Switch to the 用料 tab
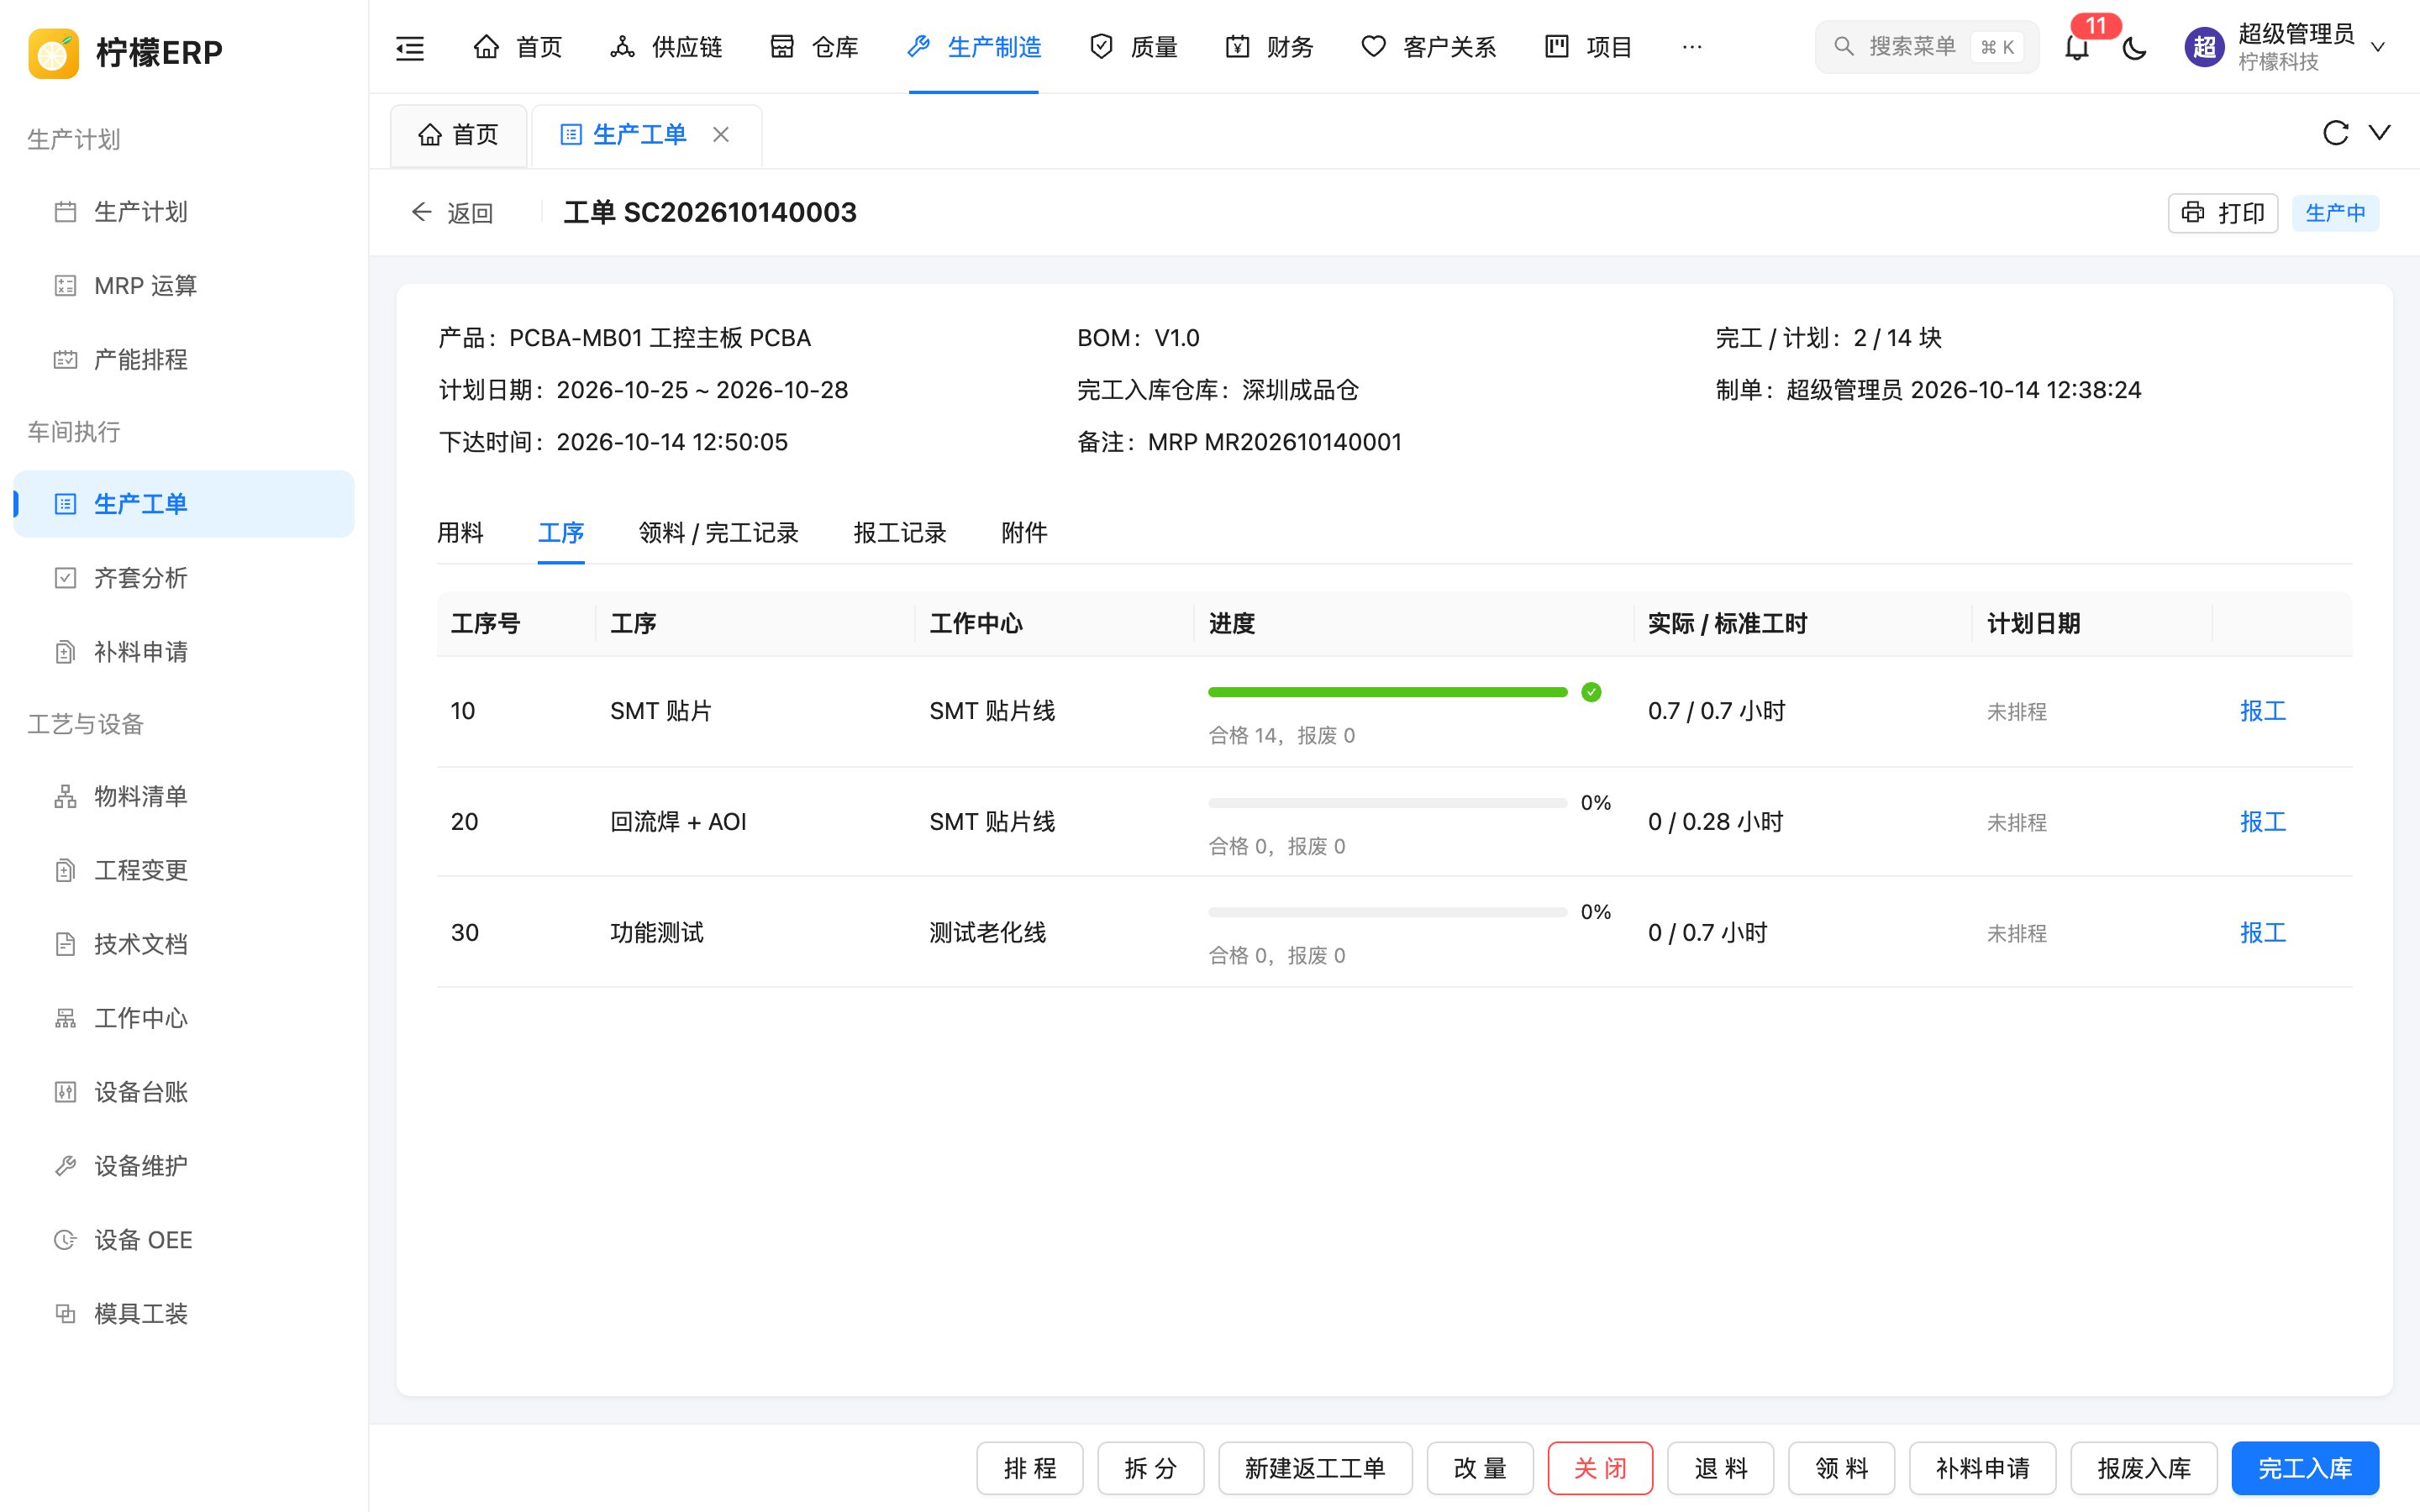This screenshot has width=2420, height=1512. (x=460, y=533)
